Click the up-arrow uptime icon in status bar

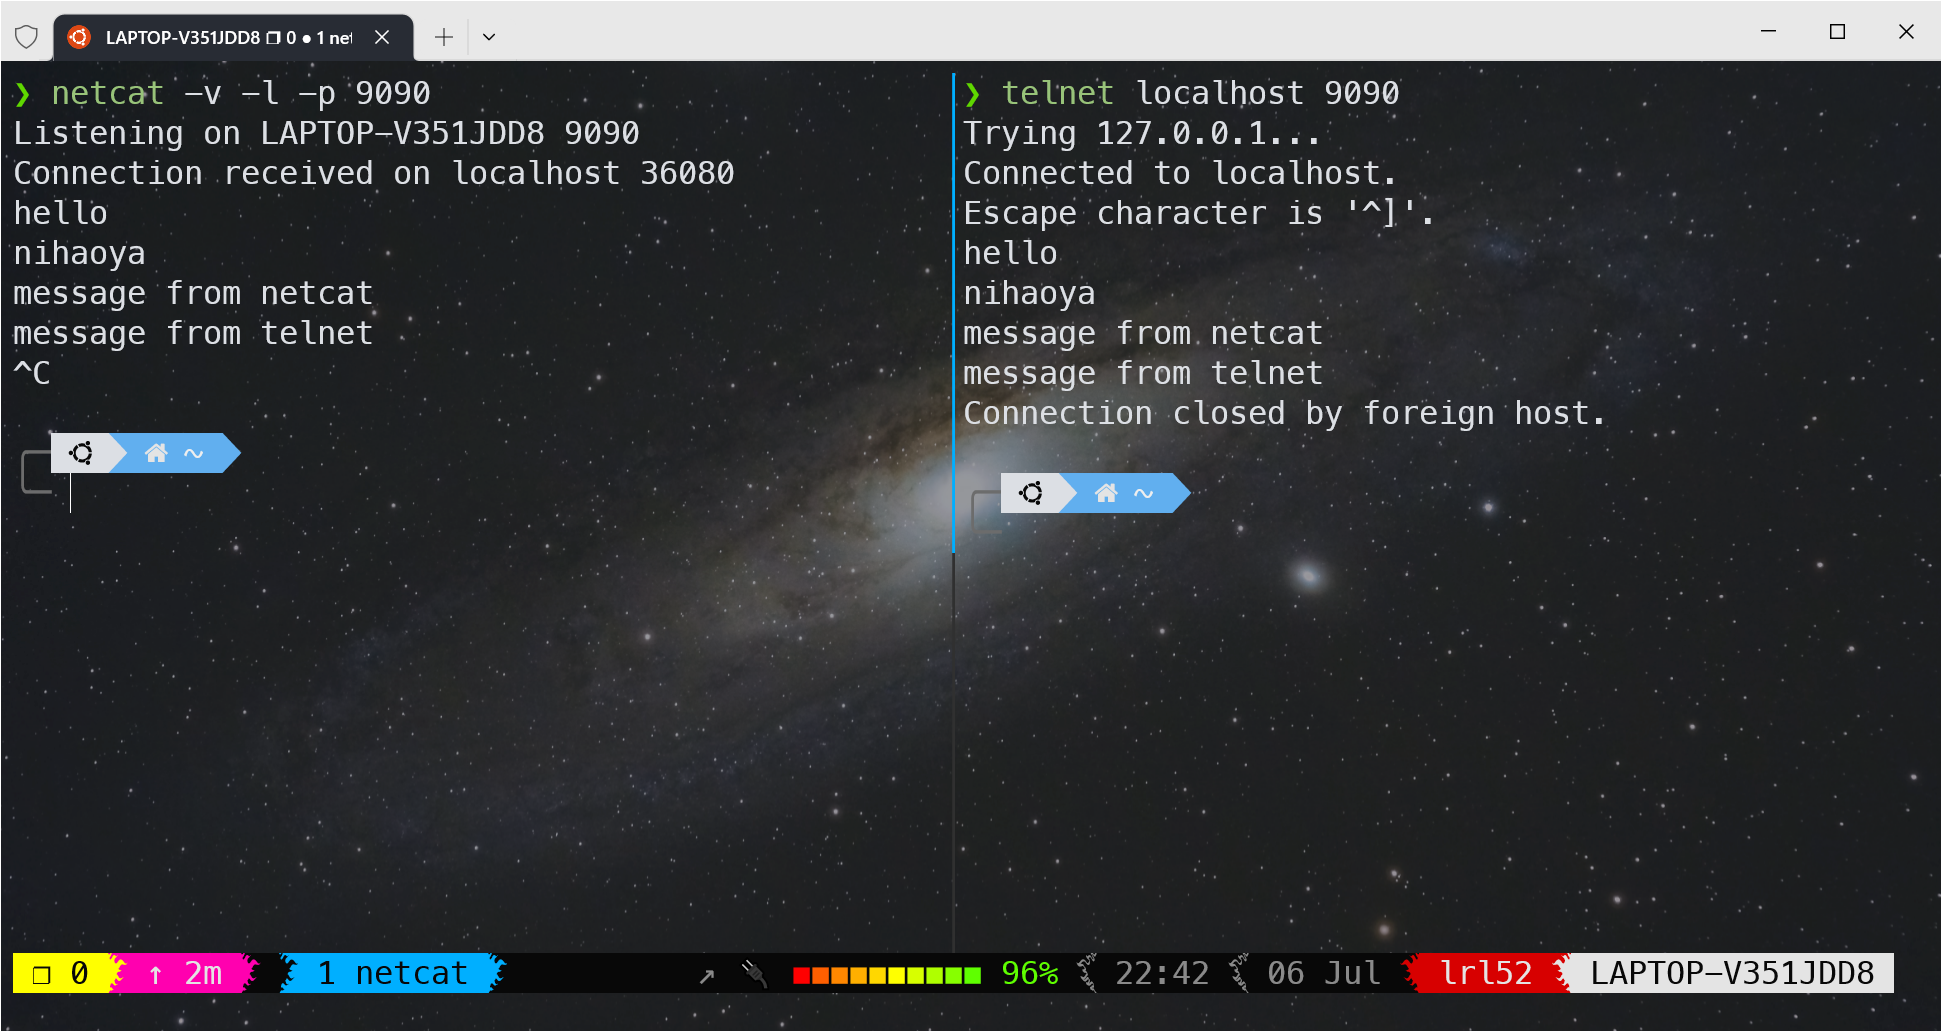(x=156, y=975)
